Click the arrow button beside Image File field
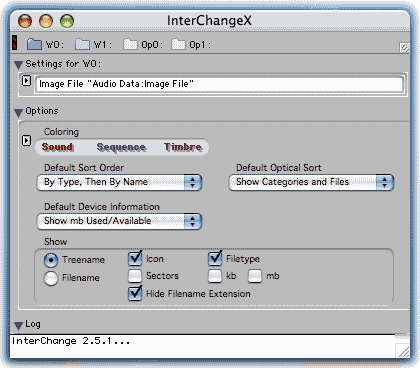The image size is (420, 368). [x=26, y=81]
